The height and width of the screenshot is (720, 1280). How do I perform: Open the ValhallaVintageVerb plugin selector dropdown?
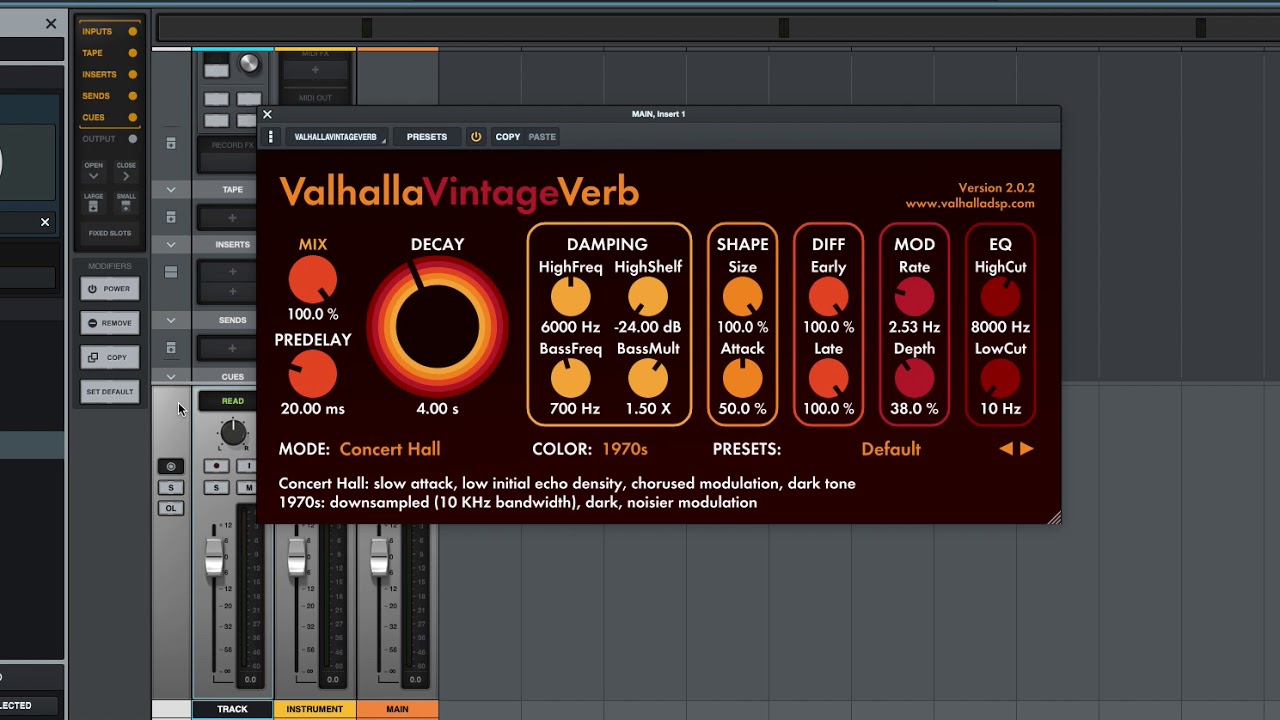point(337,137)
